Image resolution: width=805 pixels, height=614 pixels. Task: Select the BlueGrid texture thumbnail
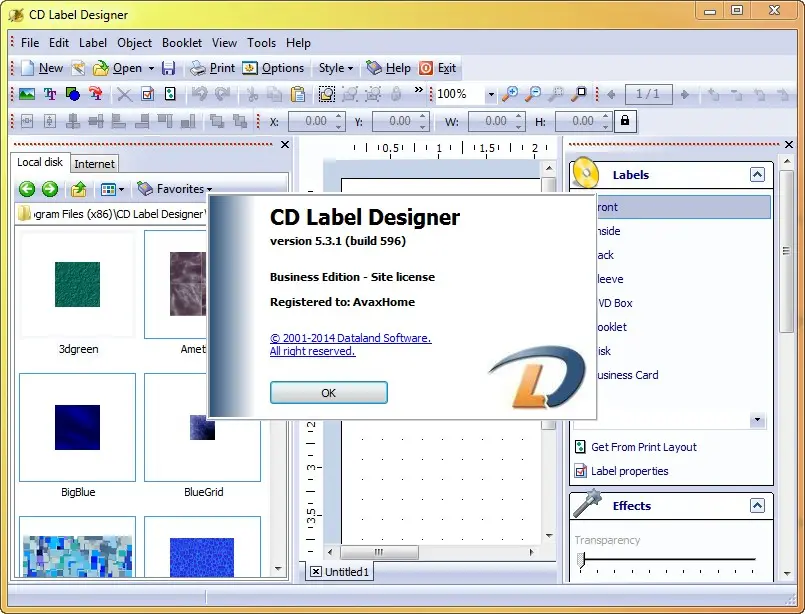202,427
